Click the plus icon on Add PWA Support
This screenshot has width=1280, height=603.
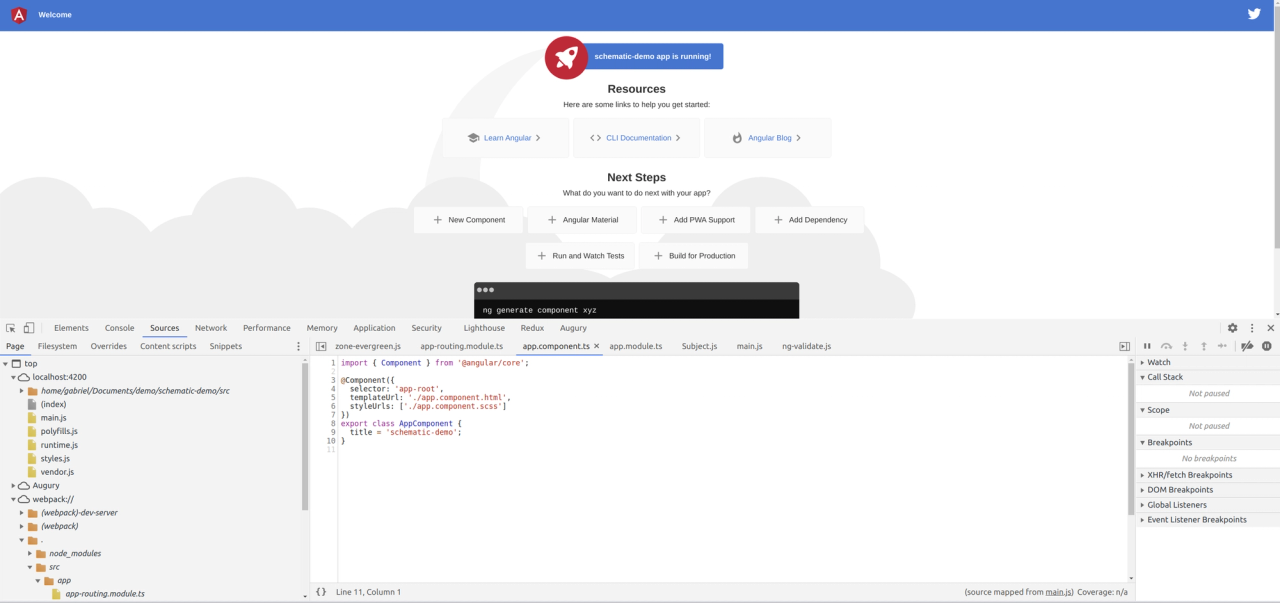coord(663,220)
